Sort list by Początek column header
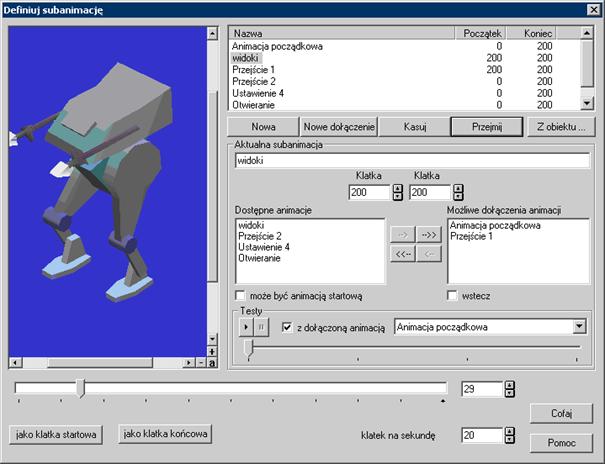The height and width of the screenshot is (464, 605). [480, 33]
